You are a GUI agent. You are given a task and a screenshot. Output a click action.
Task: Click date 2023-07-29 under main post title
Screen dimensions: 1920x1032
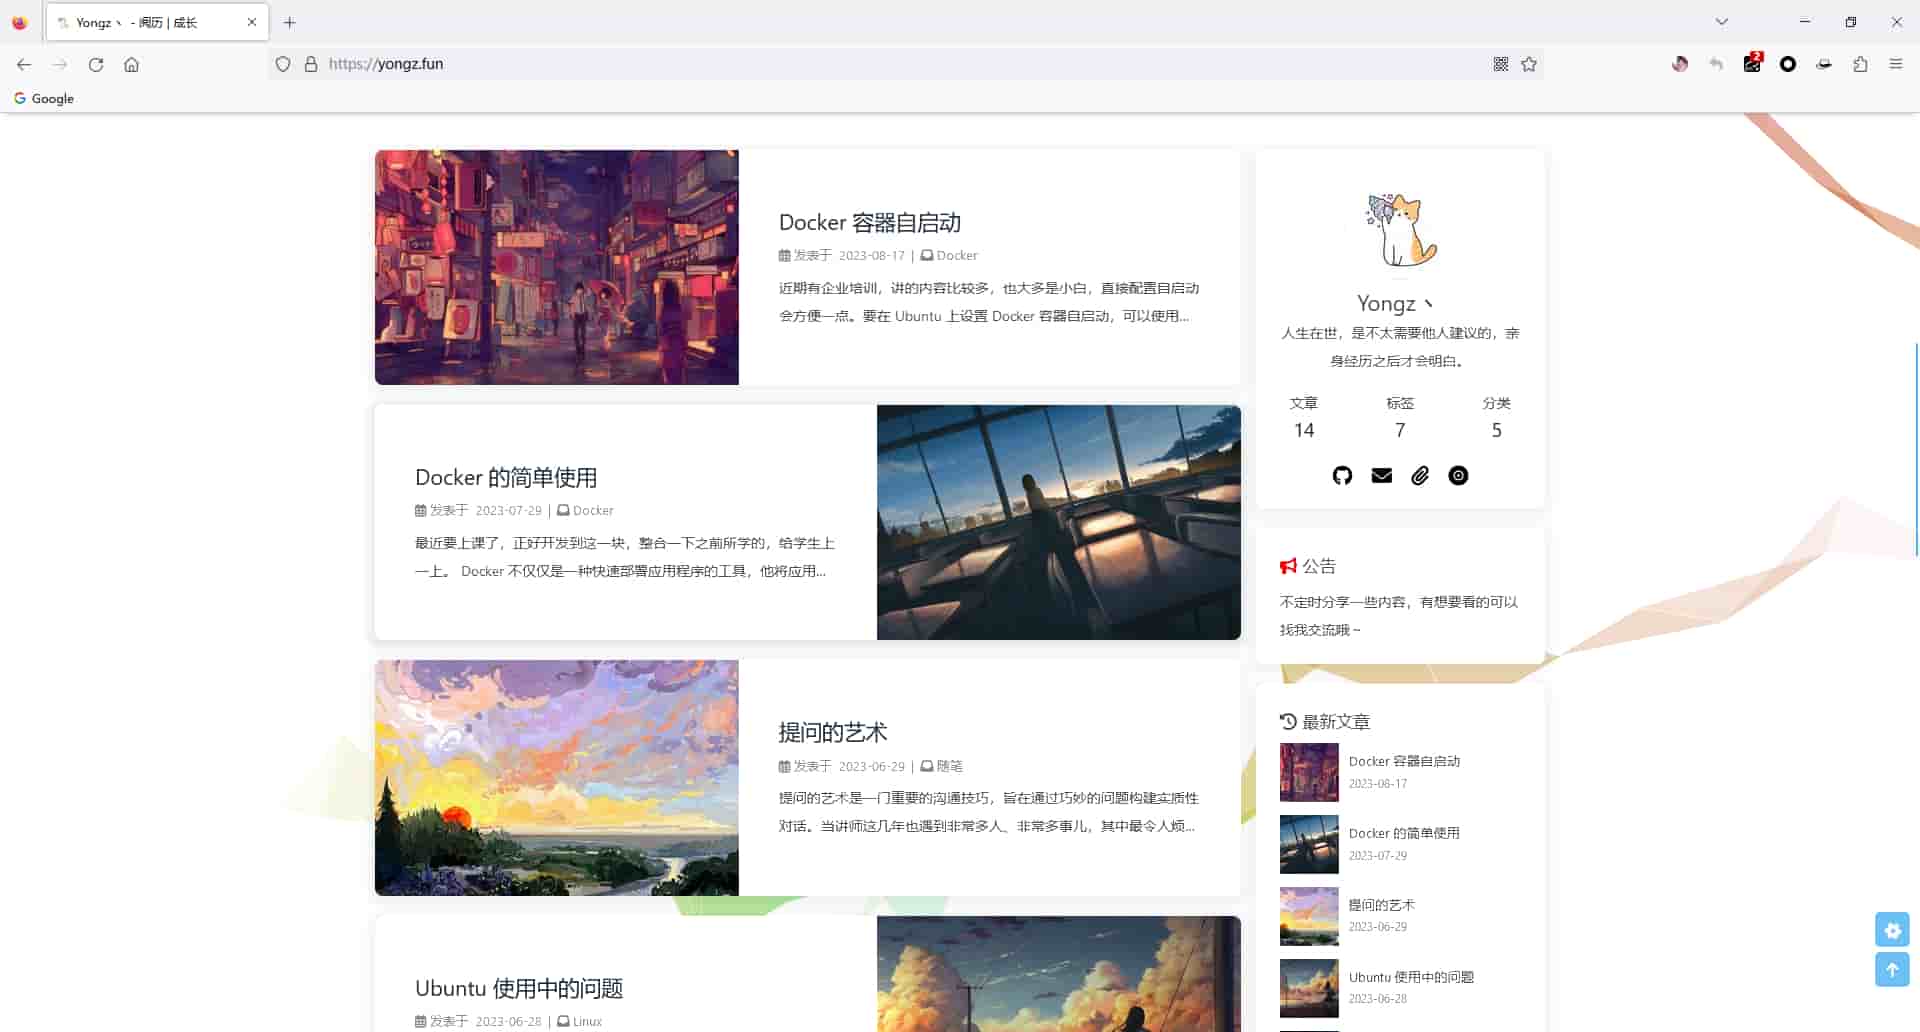[x=508, y=510]
